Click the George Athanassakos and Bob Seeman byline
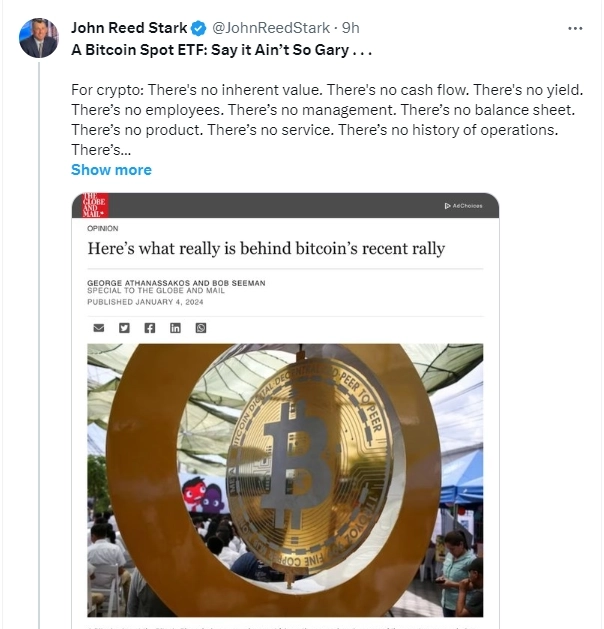604x629 pixels. tap(176, 283)
